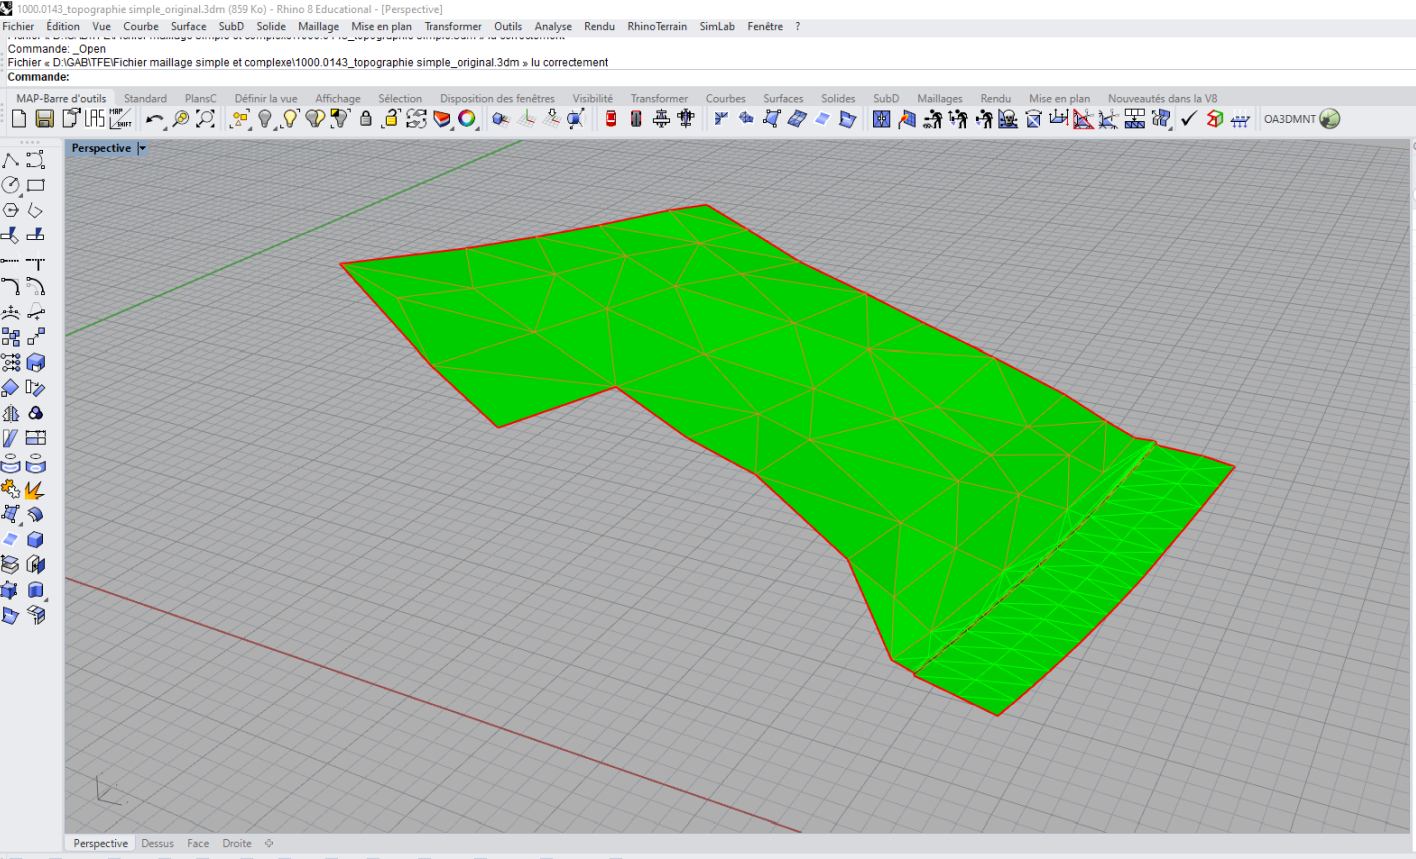
Task: Open the Analyse menu
Action: point(553,27)
